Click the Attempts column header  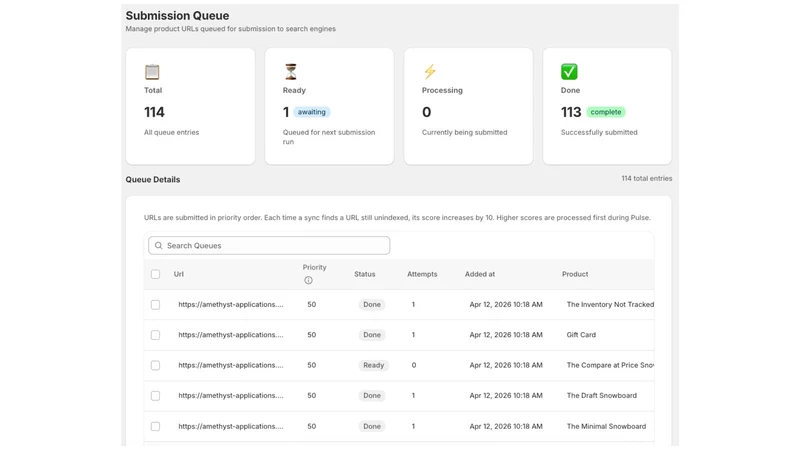click(x=422, y=274)
